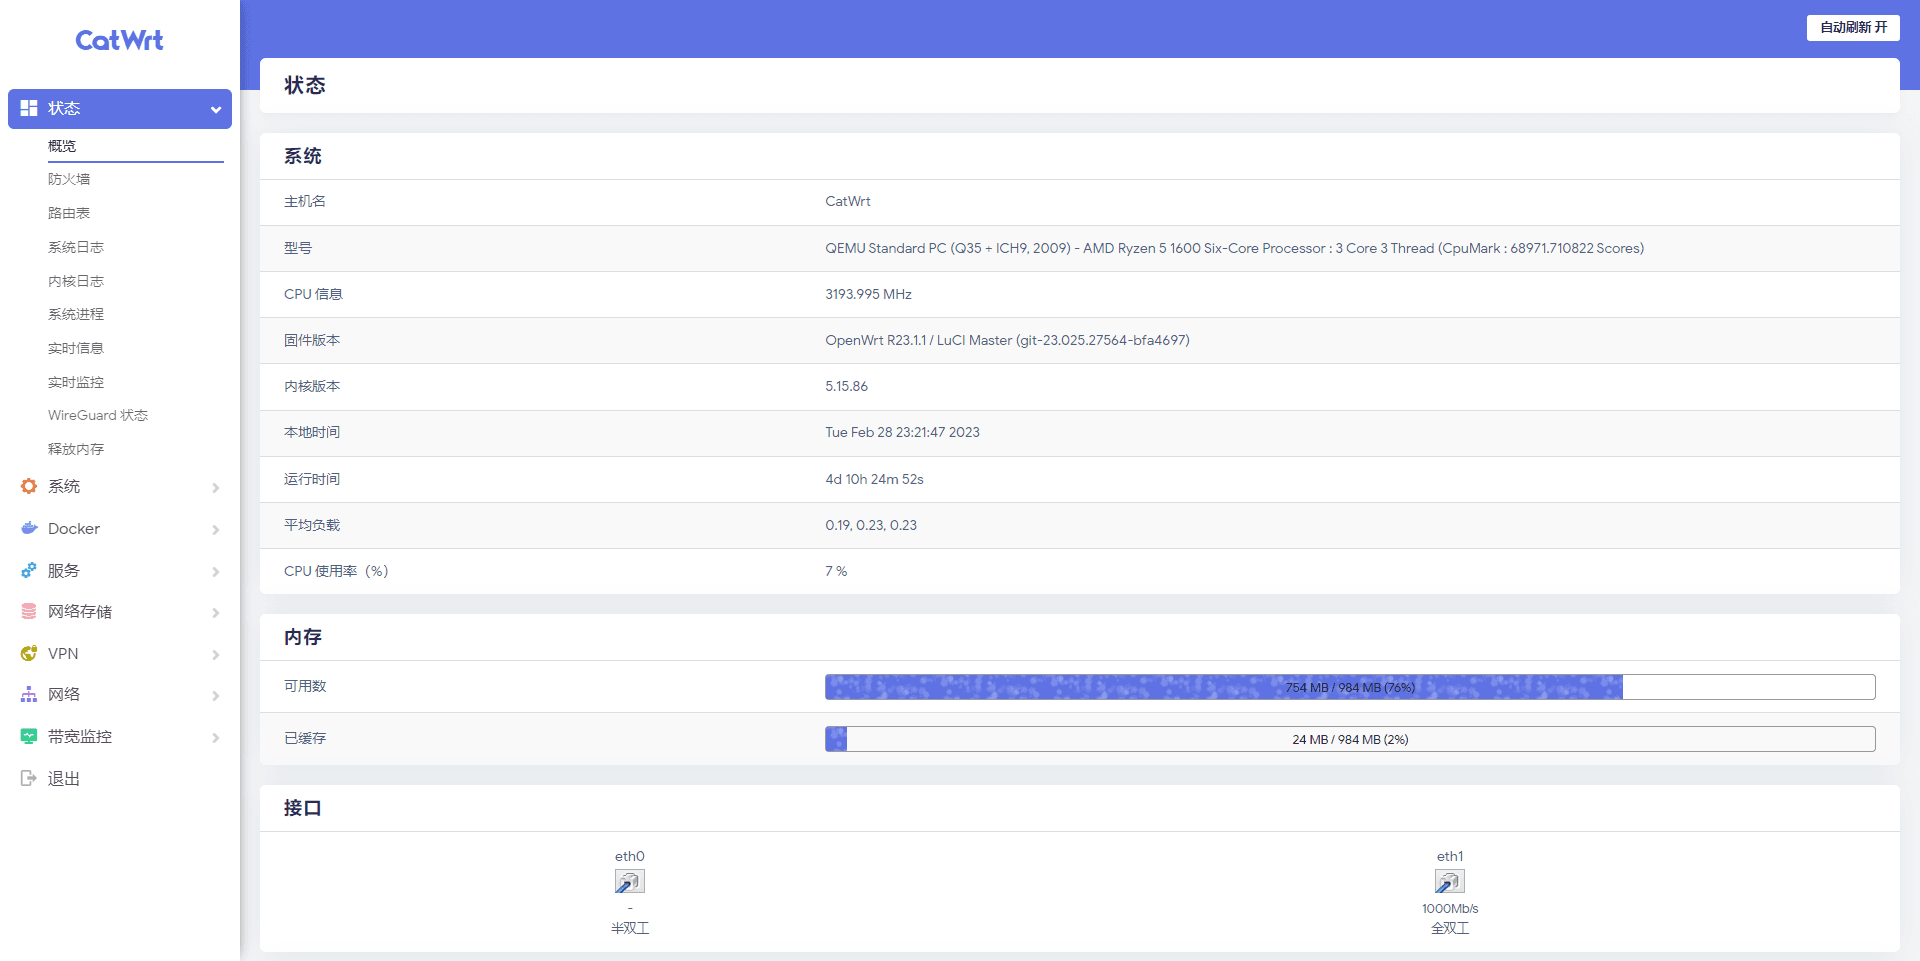Collapse the 状态 menu chevron
This screenshot has height=961, width=1920.
(x=216, y=109)
